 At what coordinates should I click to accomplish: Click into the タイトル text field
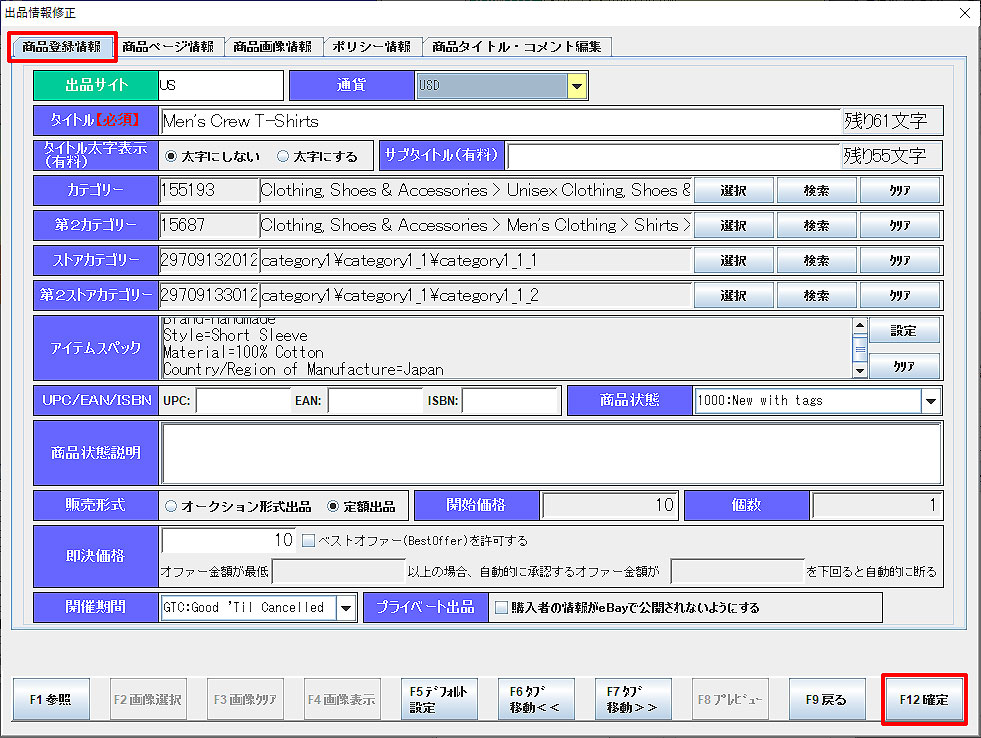pos(500,121)
